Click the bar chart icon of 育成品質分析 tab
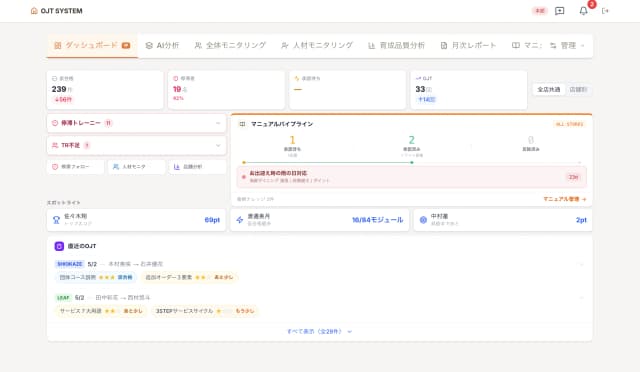This screenshot has width=640, height=372. (x=371, y=45)
